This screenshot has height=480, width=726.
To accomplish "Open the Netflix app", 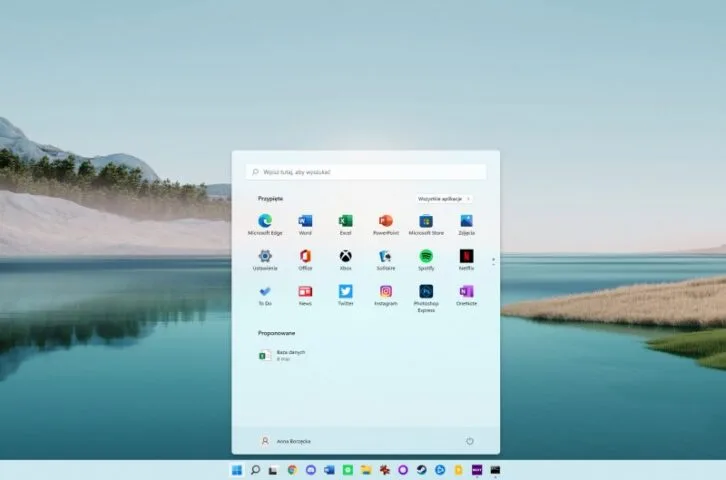I will coord(466,260).
